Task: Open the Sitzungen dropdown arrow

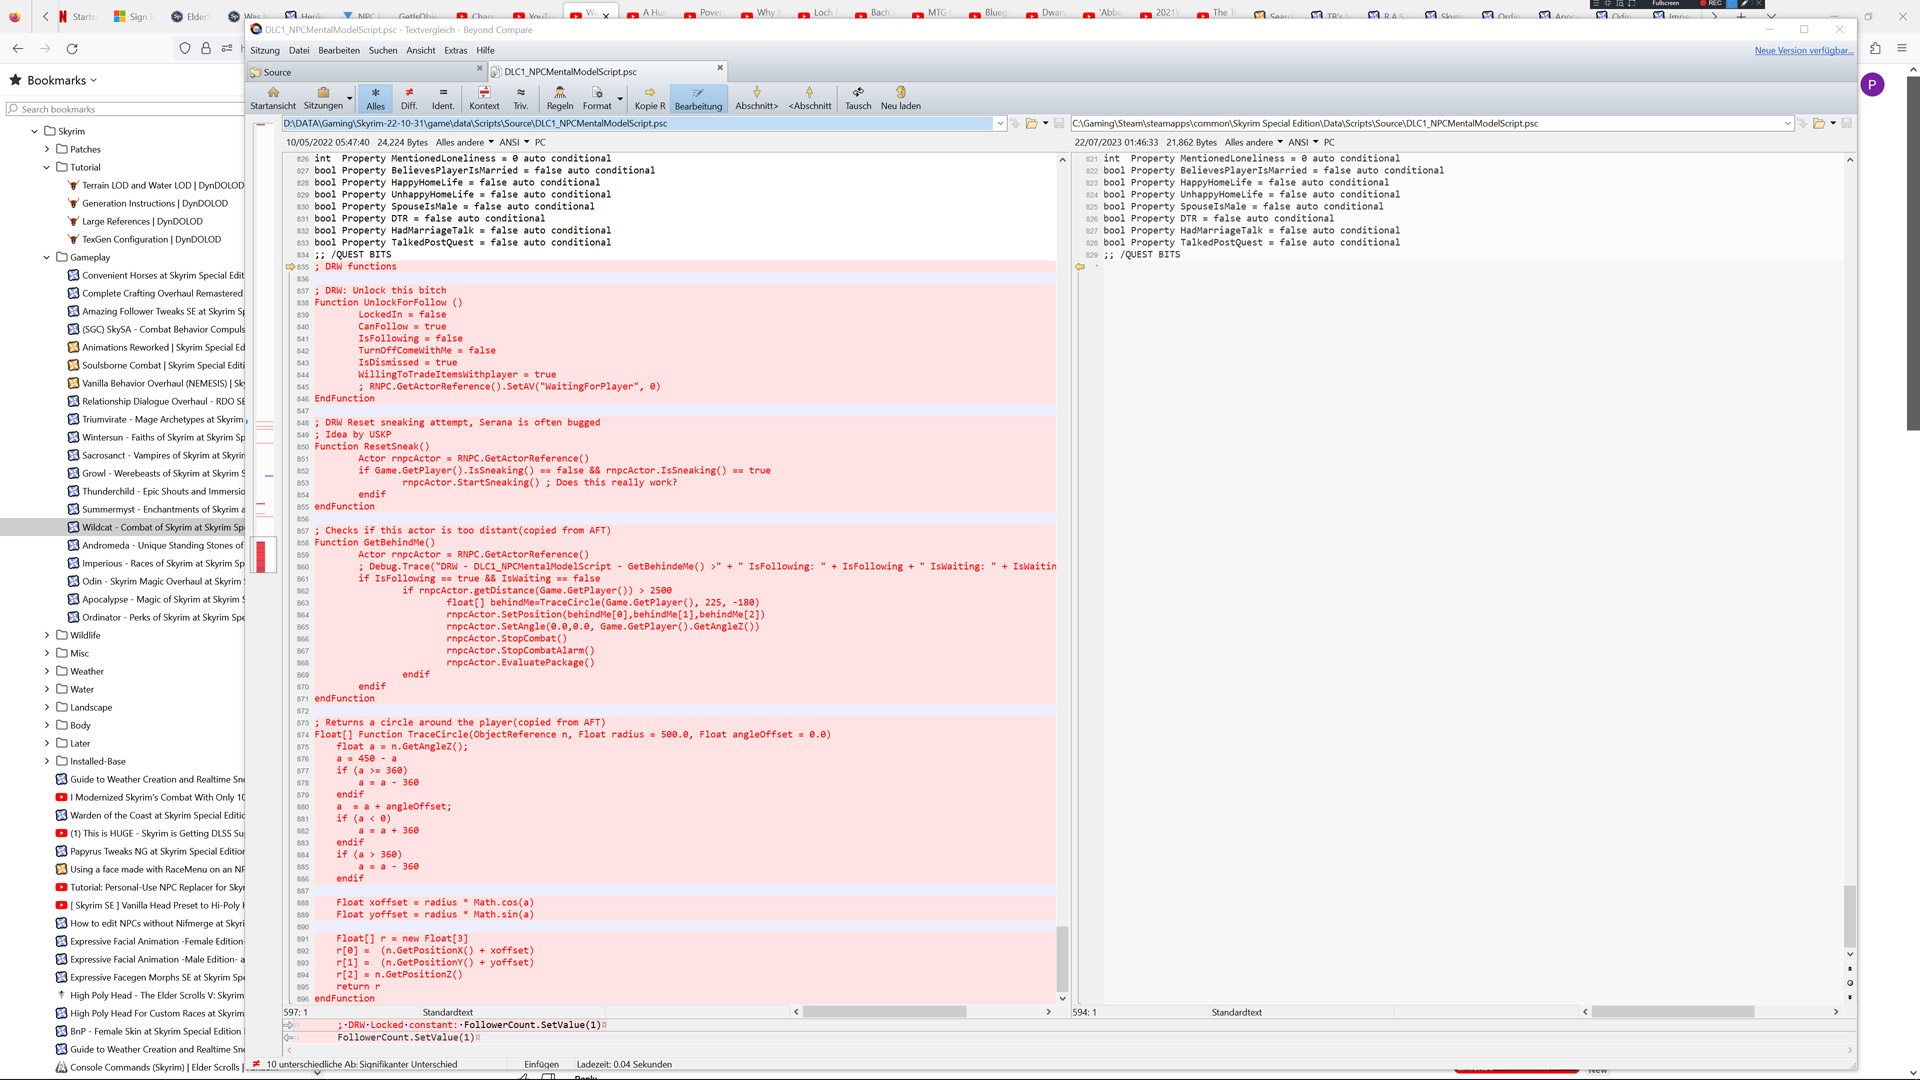Action: coord(349,98)
